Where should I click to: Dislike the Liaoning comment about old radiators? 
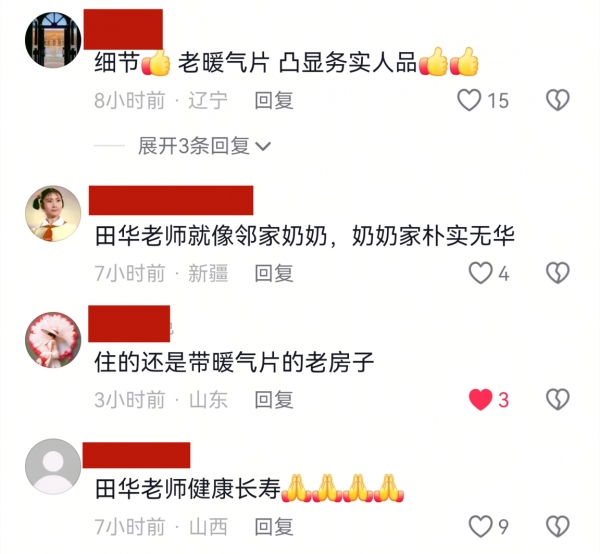558,100
